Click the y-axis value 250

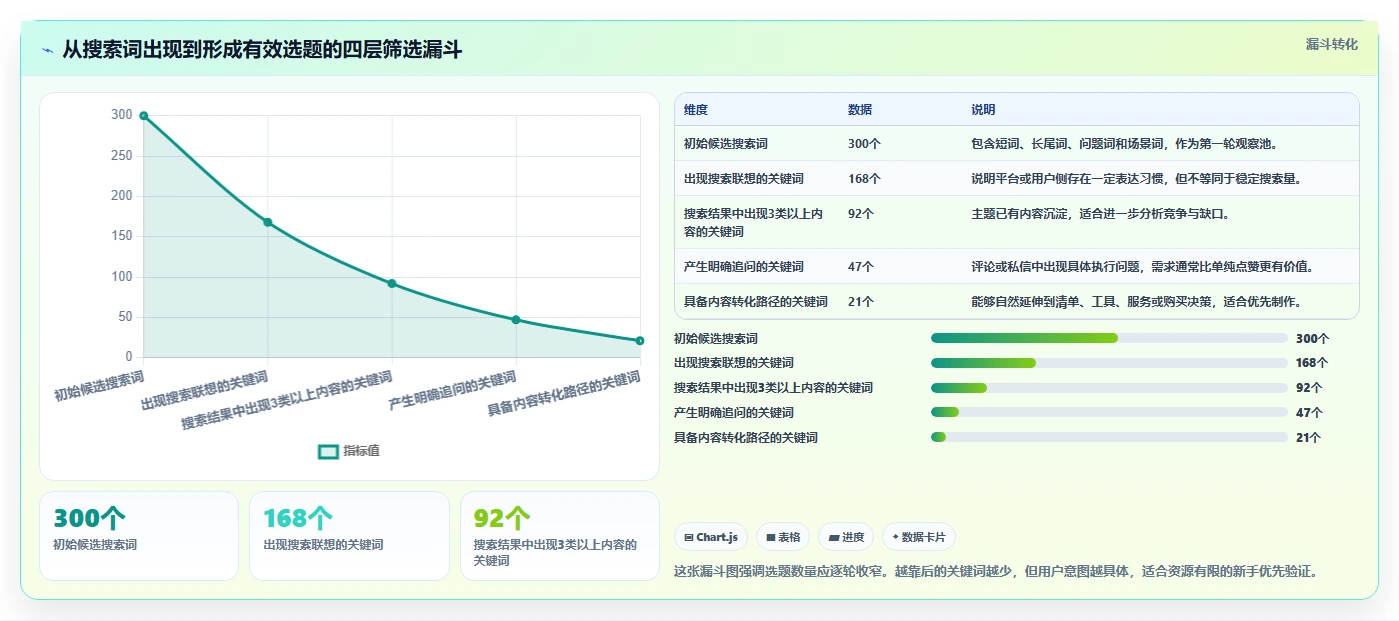(121, 156)
